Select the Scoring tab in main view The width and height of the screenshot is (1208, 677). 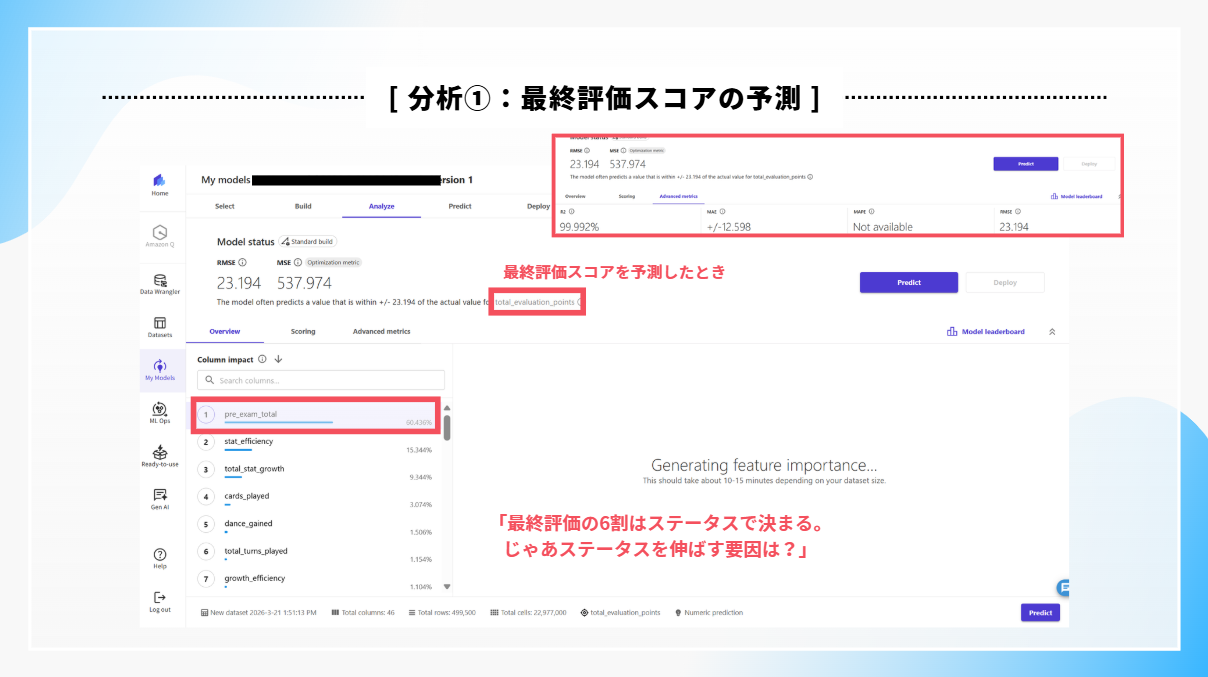tap(303, 331)
